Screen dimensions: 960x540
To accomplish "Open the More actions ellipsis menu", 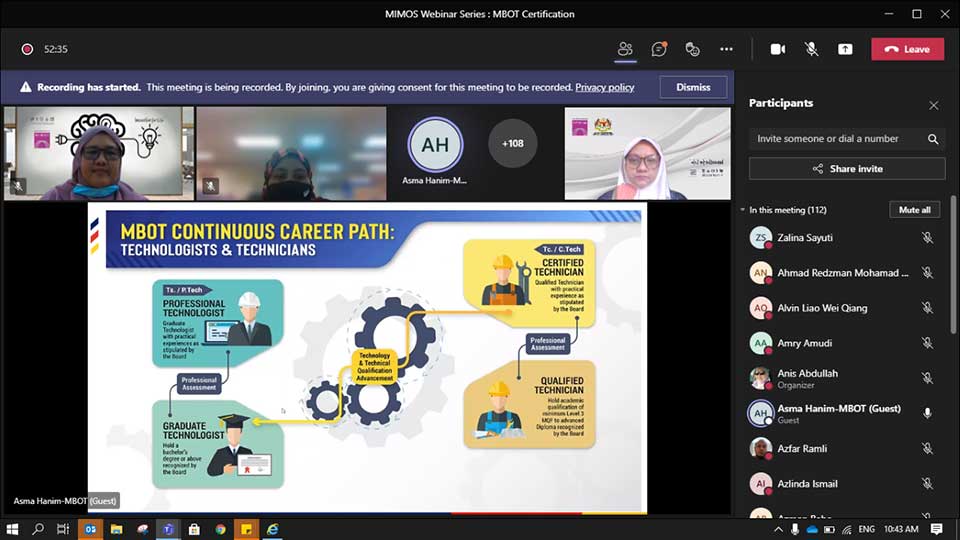I will click(726, 49).
